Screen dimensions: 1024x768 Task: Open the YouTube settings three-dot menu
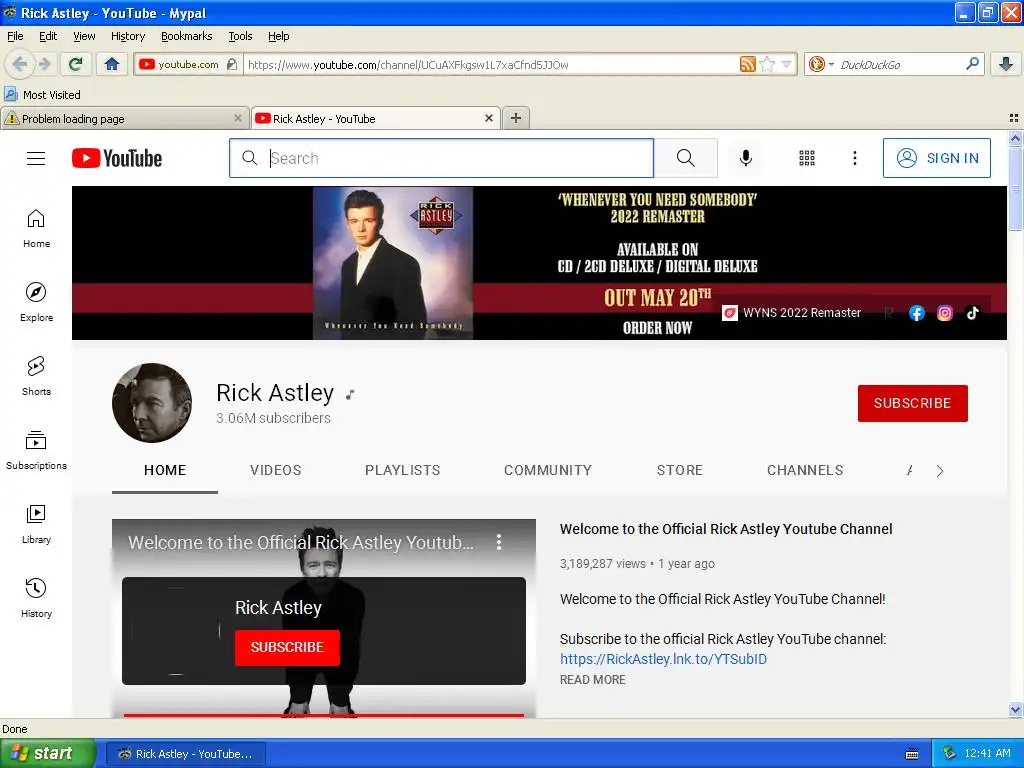point(854,158)
